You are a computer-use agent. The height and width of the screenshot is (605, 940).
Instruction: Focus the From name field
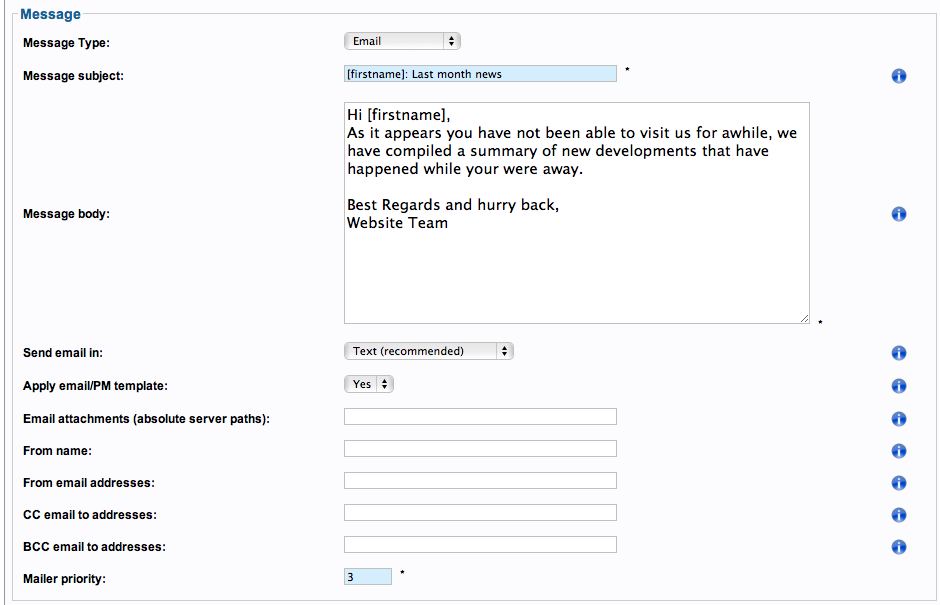tap(480, 449)
